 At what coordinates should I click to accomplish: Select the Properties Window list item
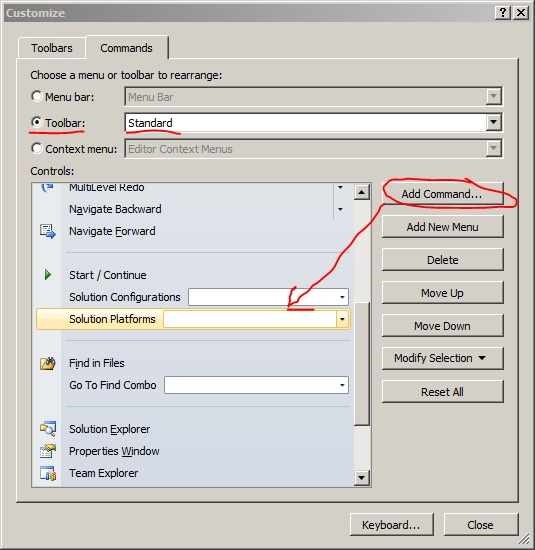(x=193, y=451)
